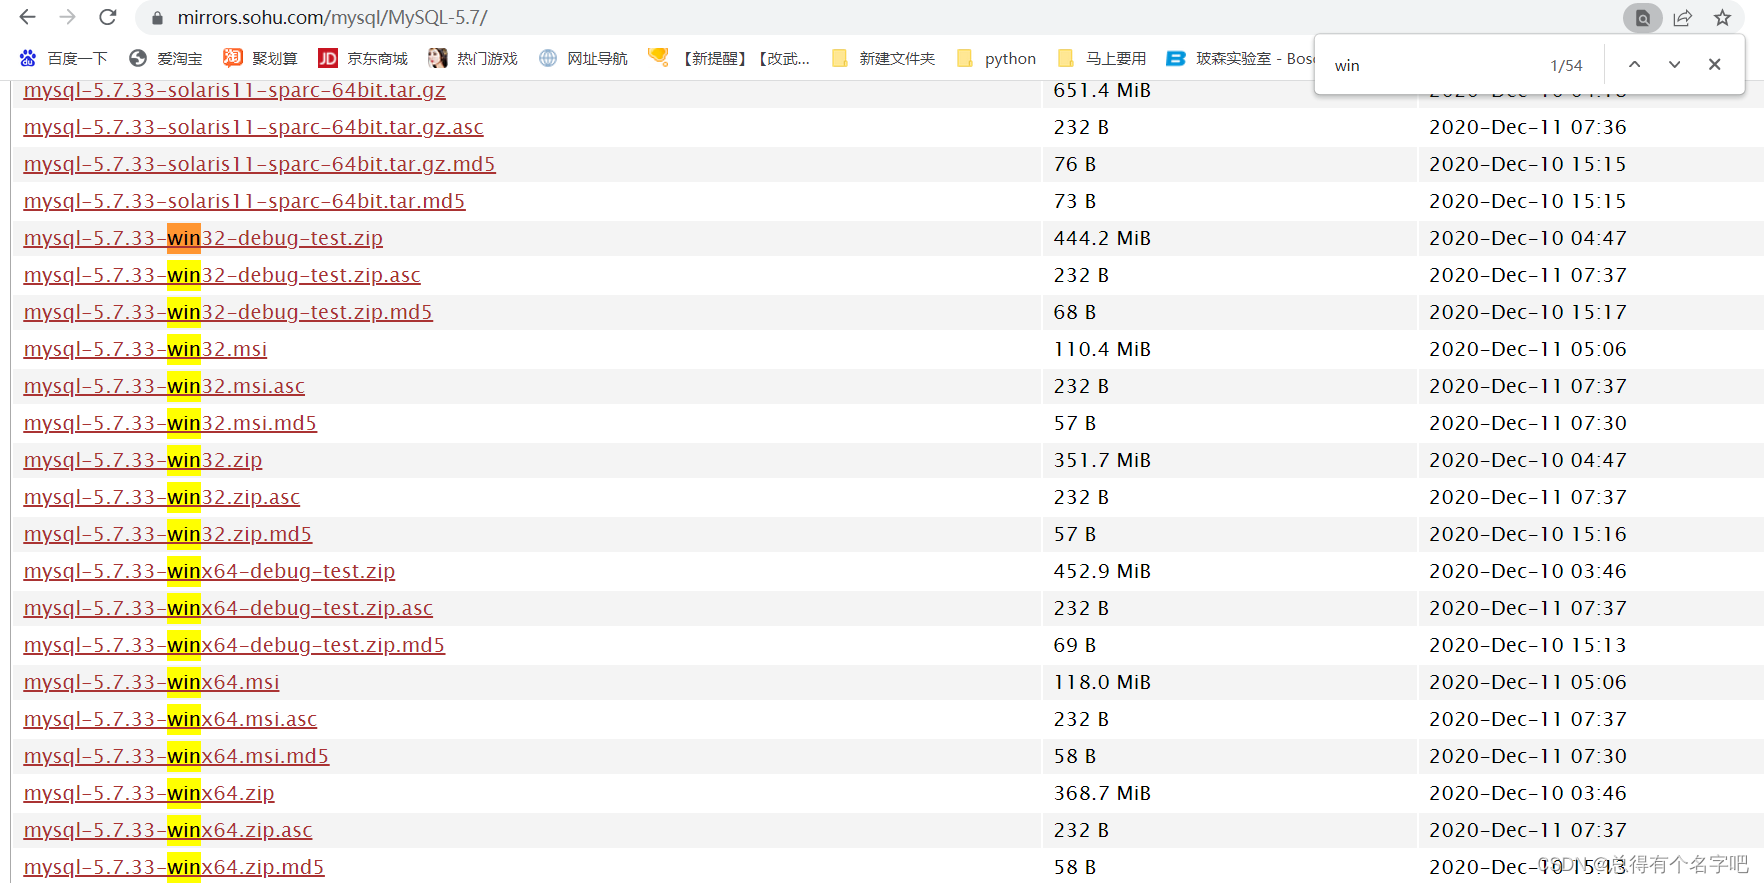Open mysql-5.7.33-solaris11-sparc-64bit.tar.gz.asc link
The height and width of the screenshot is (883, 1764).
coord(253,127)
